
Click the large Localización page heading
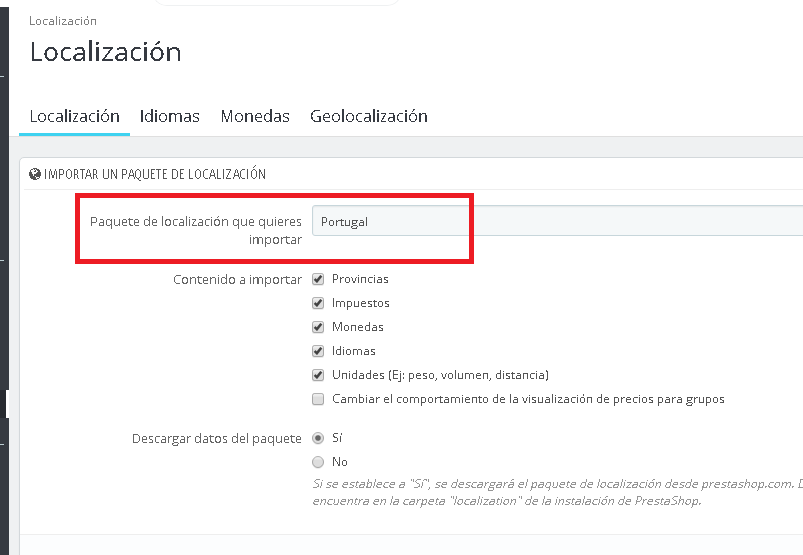106,52
